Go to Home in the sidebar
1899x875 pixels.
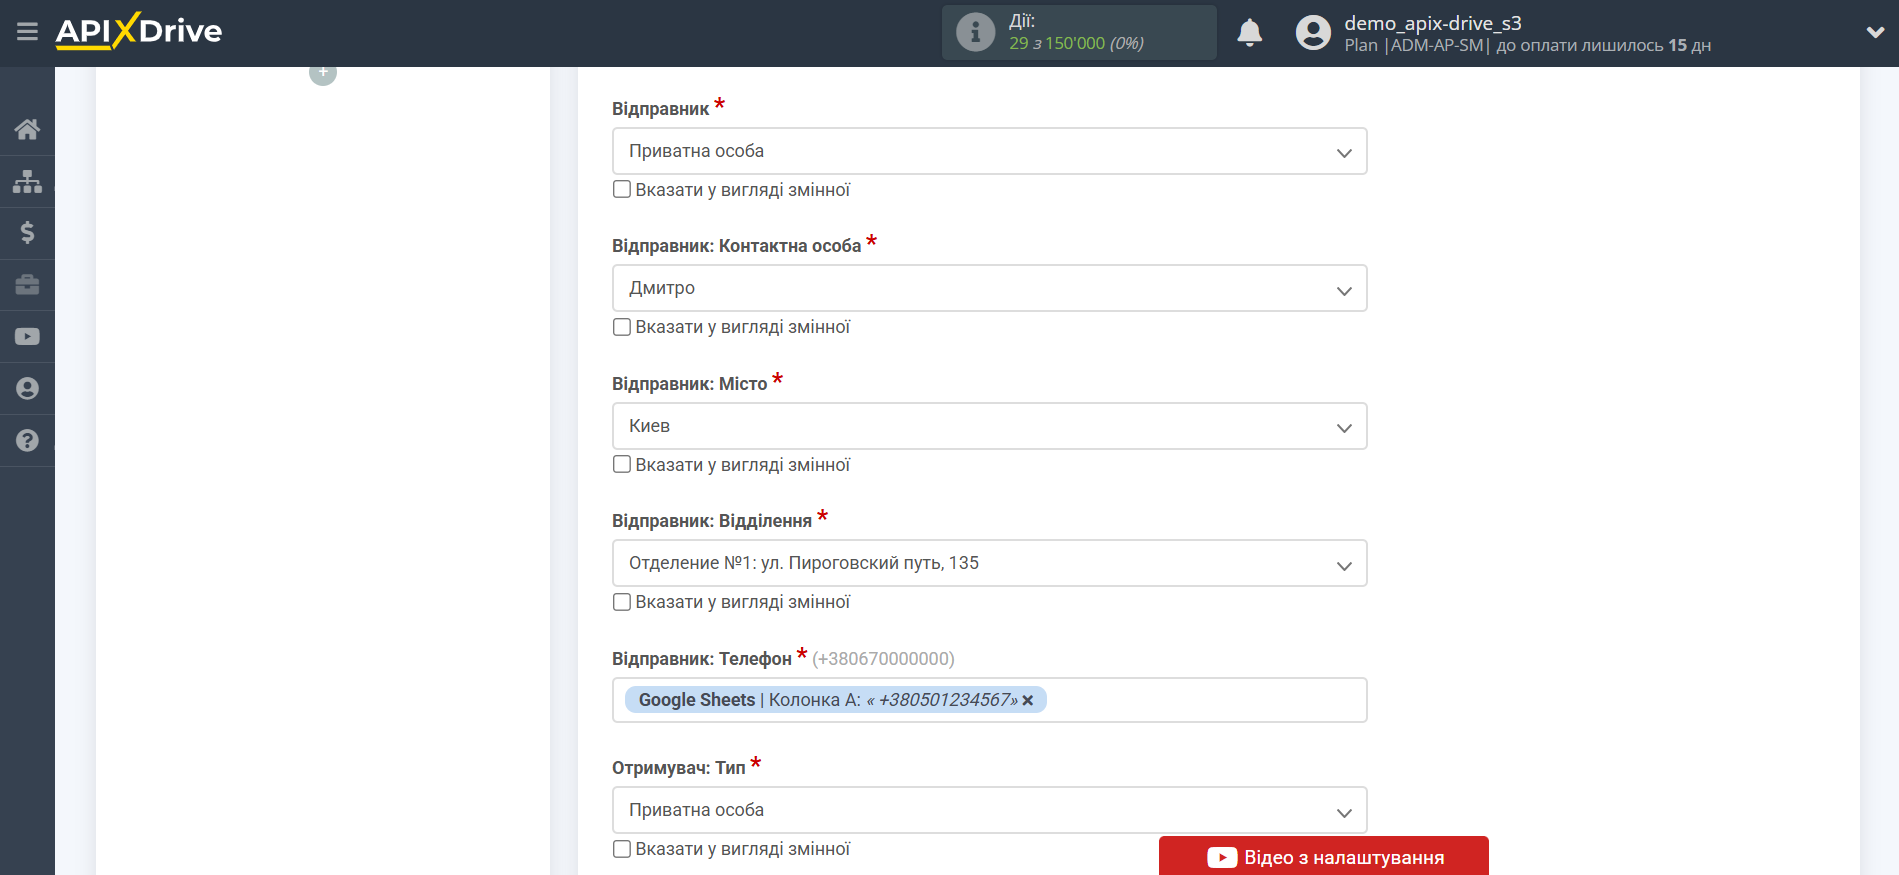[x=27, y=129]
